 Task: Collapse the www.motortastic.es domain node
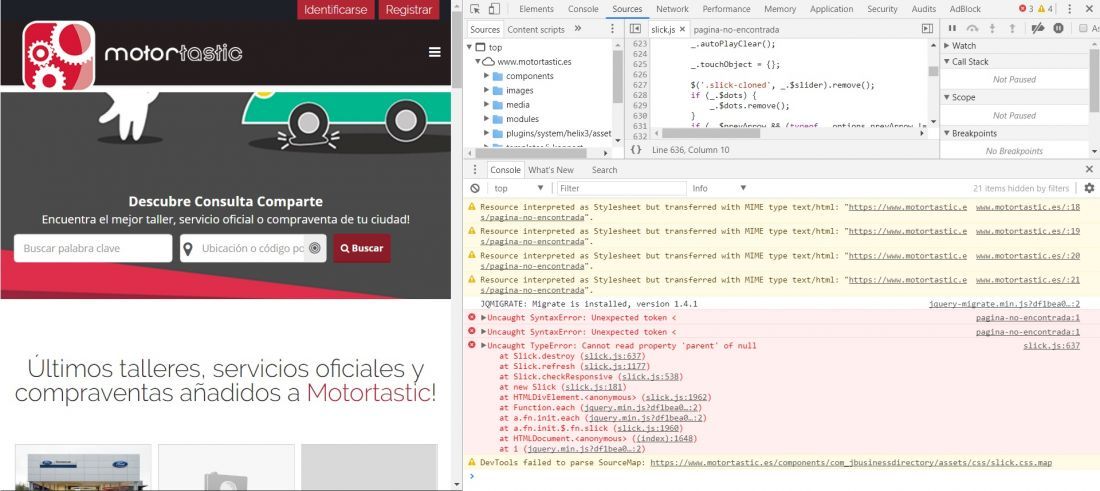pos(478,62)
